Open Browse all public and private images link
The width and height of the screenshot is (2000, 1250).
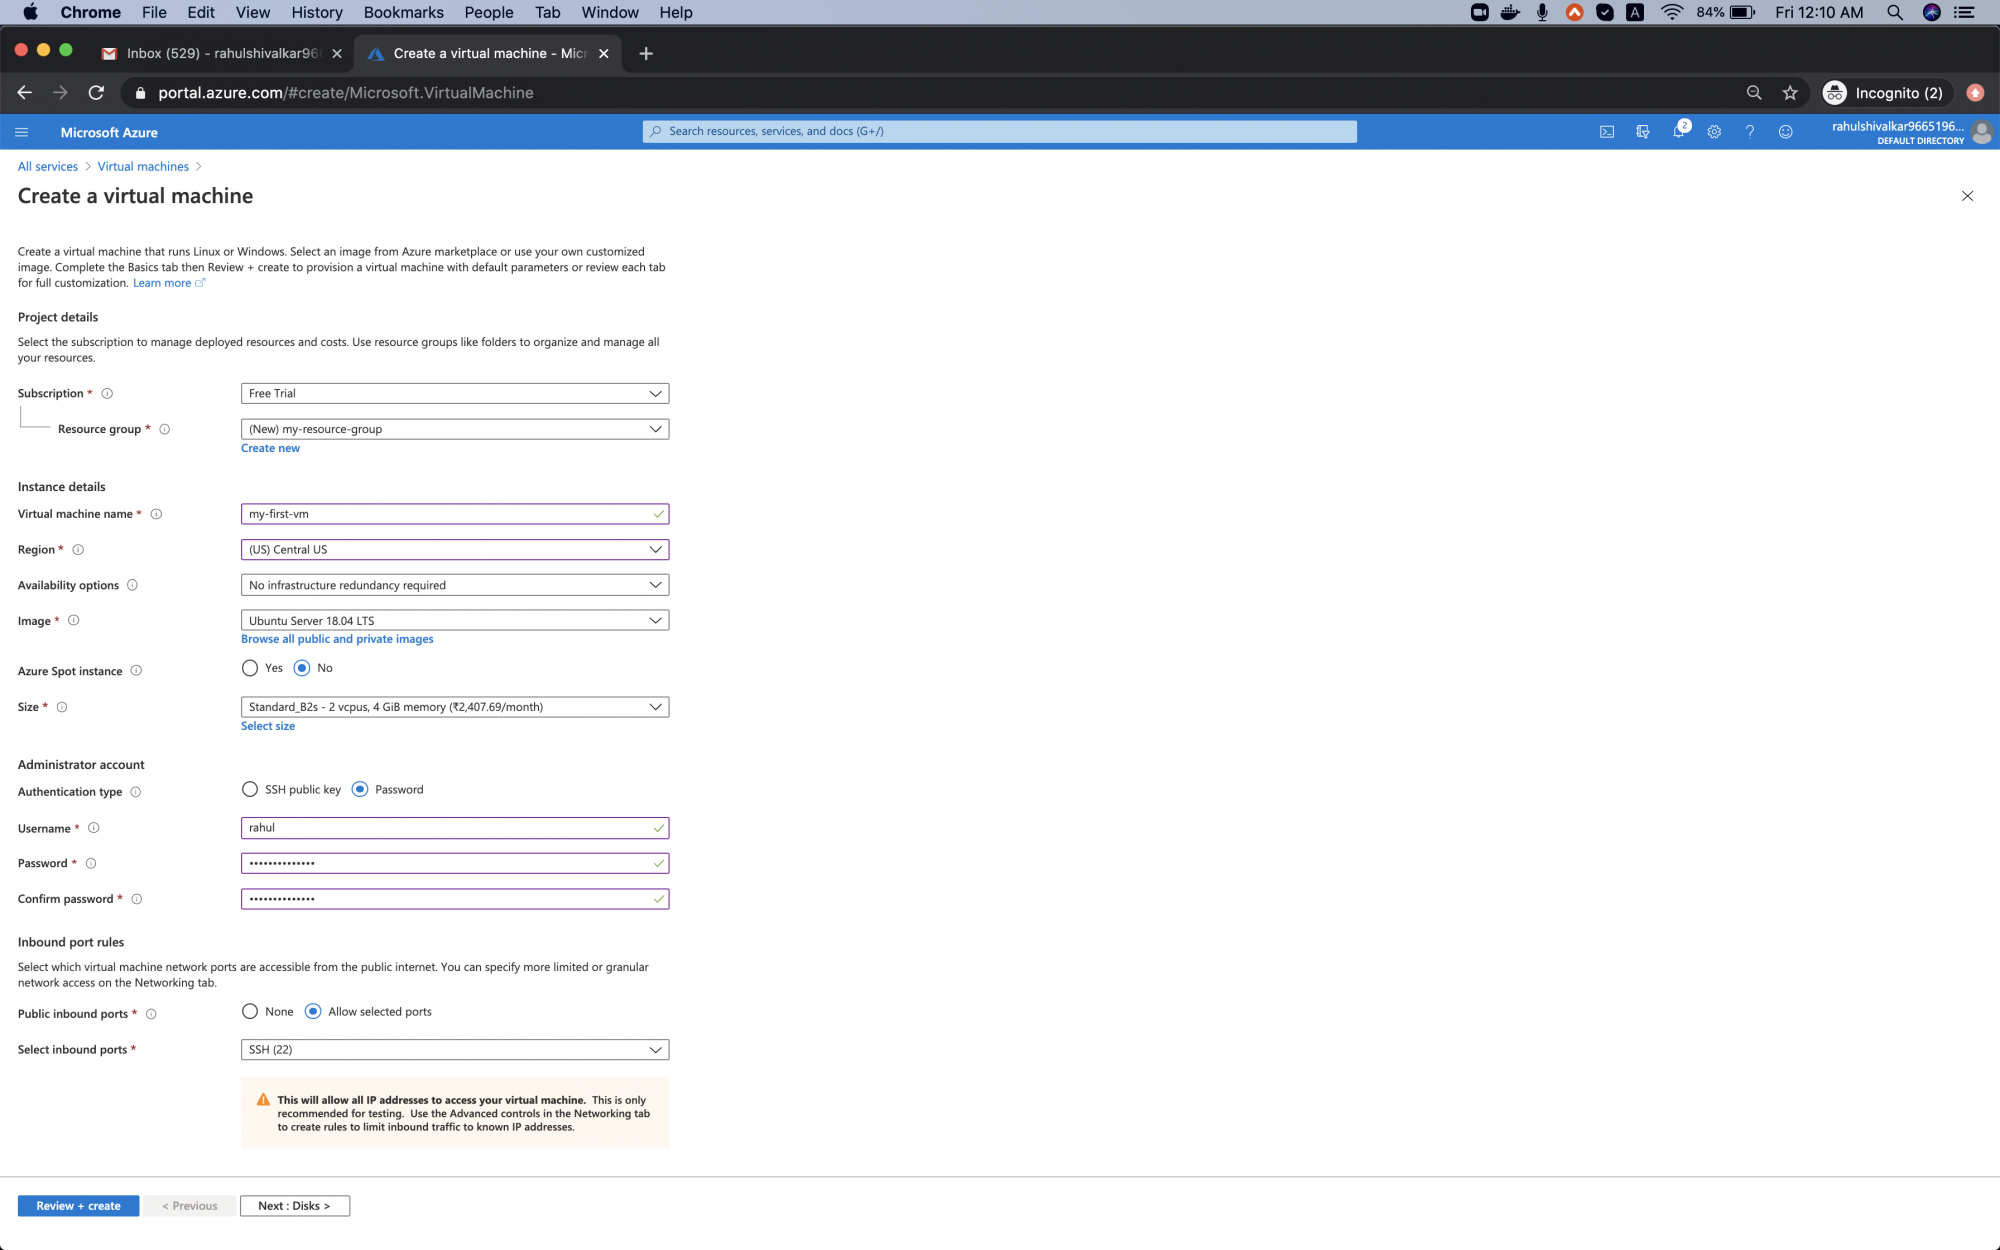click(337, 638)
